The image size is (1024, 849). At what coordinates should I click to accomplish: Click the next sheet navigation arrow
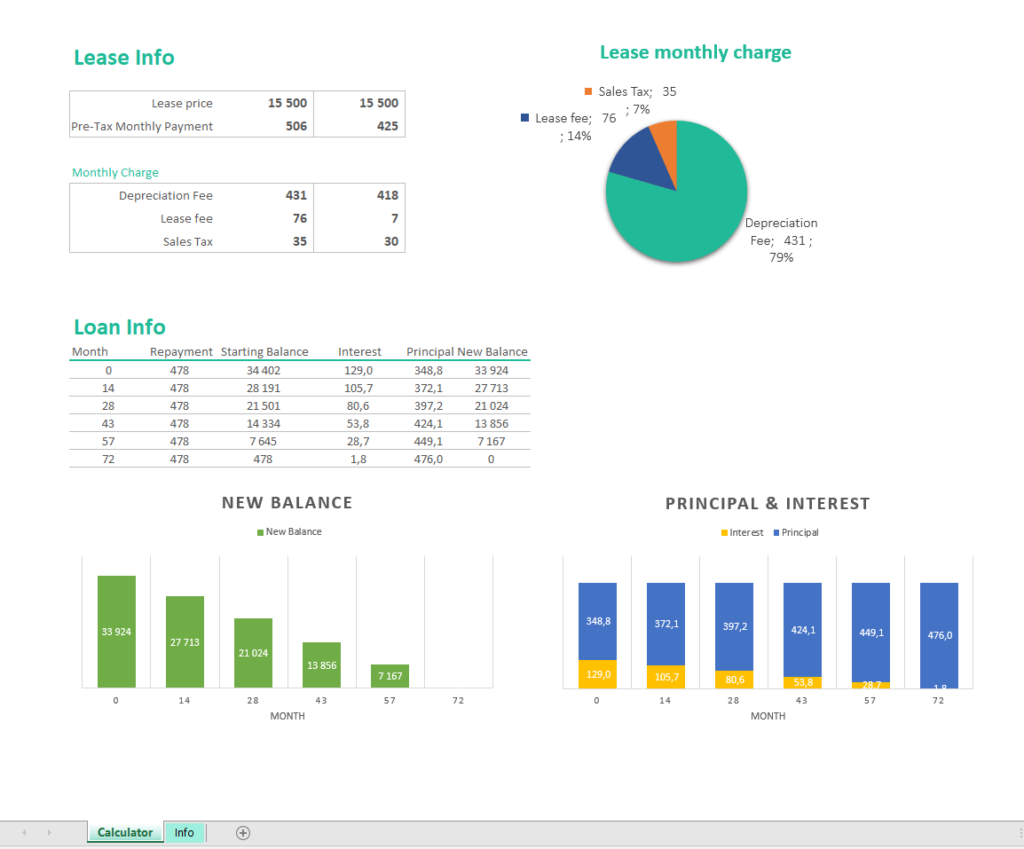coord(48,832)
